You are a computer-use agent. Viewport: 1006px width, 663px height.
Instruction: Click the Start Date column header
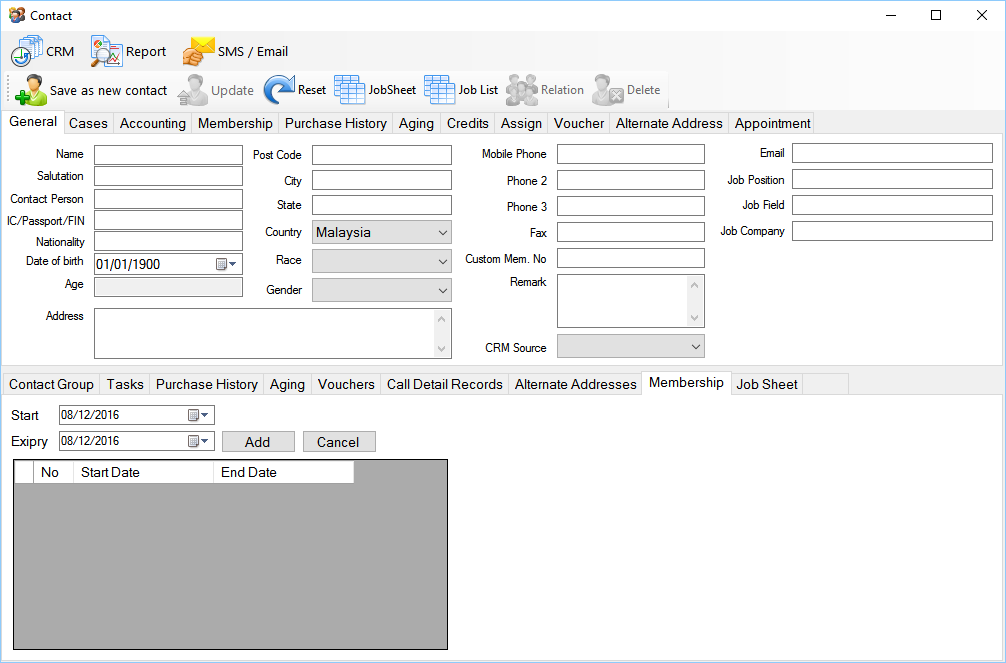point(144,472)
